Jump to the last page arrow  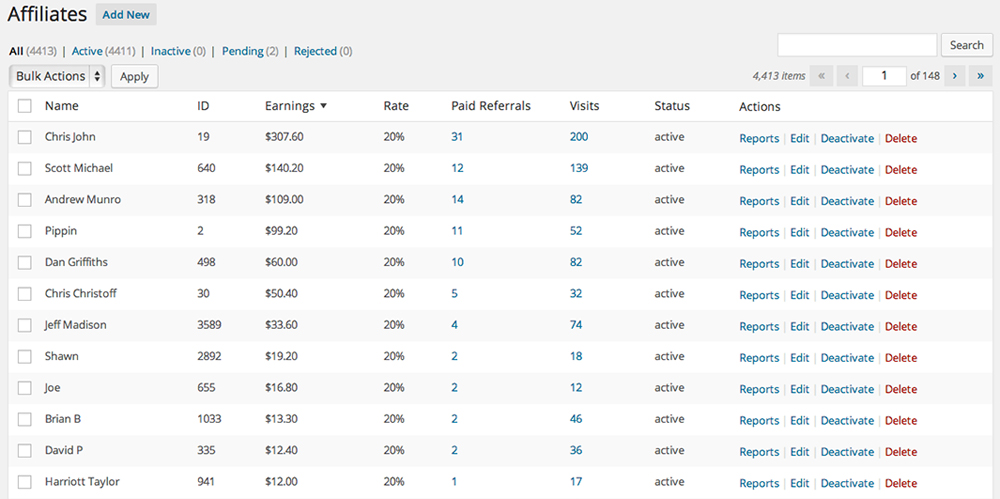[981, 76]
